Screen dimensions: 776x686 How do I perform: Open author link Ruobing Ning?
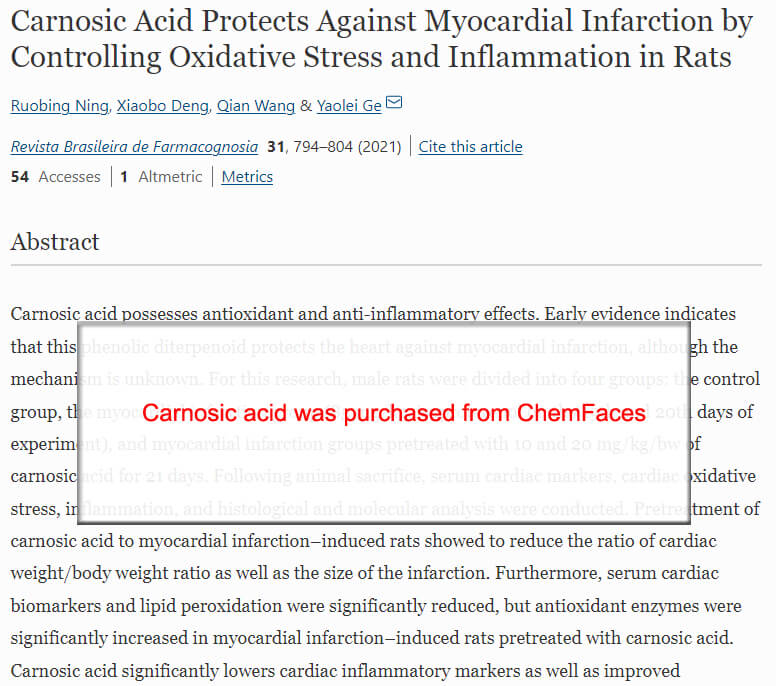59,106
